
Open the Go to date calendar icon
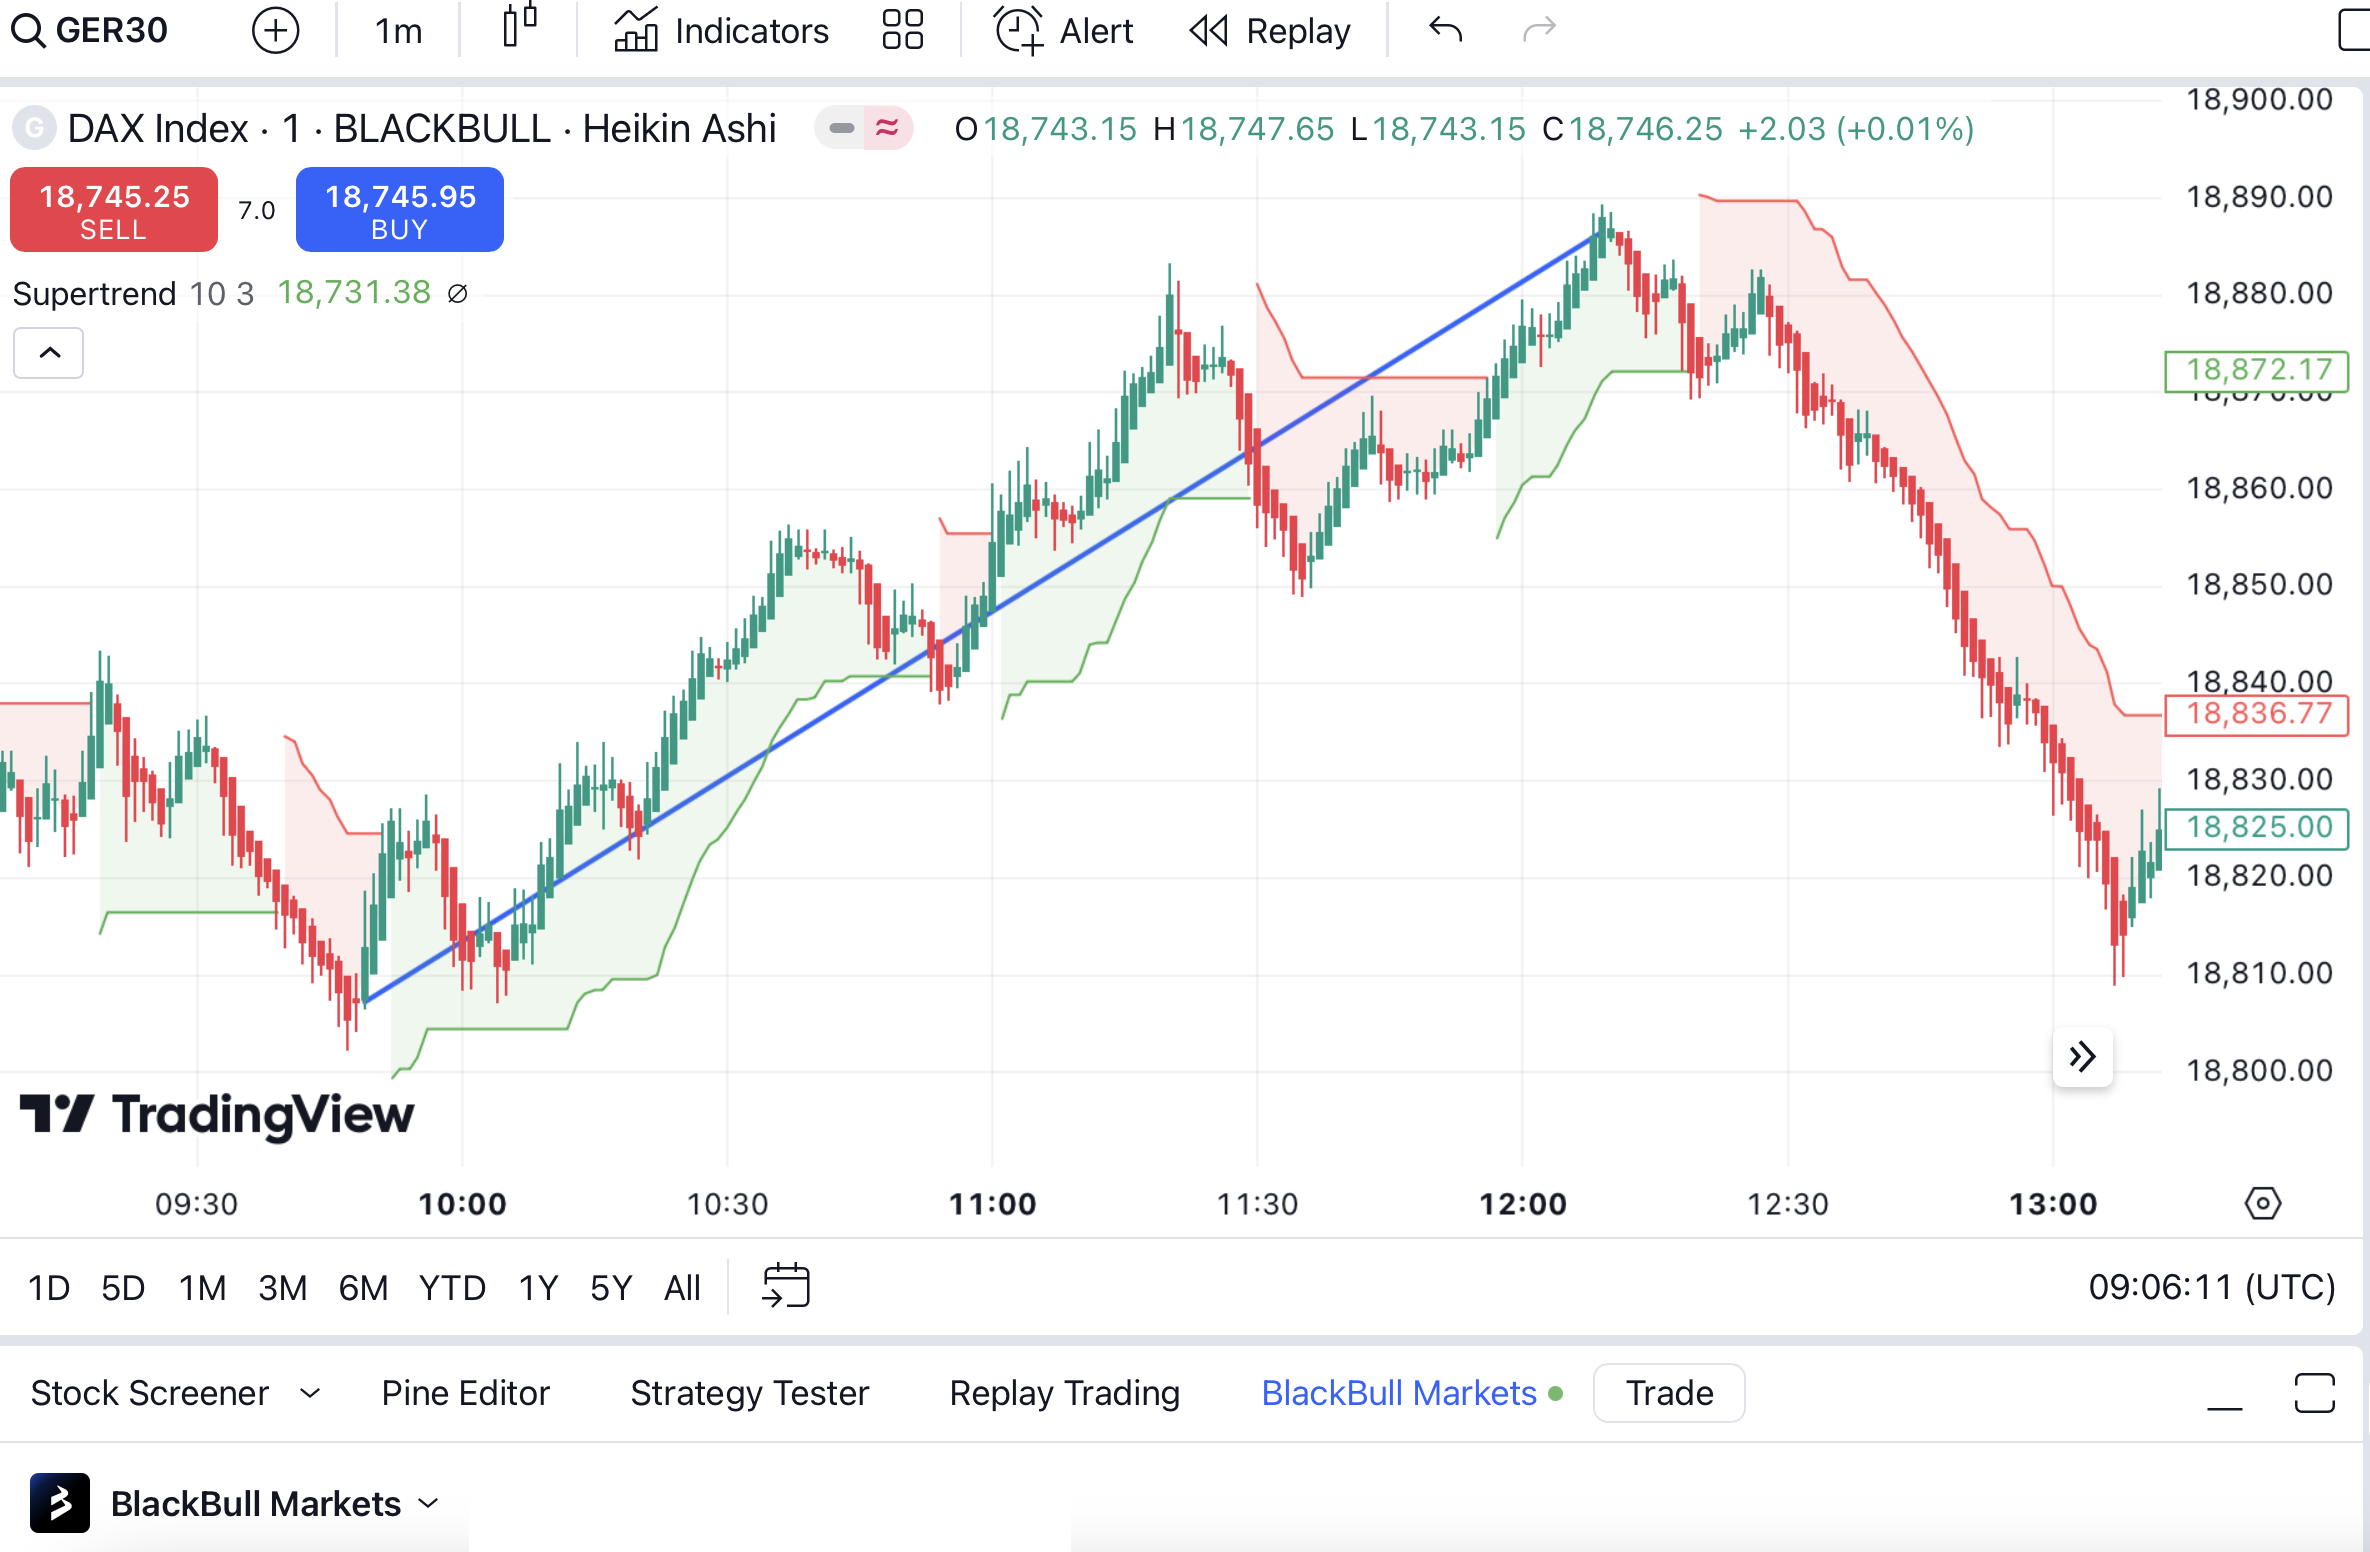pos(786,1286)
